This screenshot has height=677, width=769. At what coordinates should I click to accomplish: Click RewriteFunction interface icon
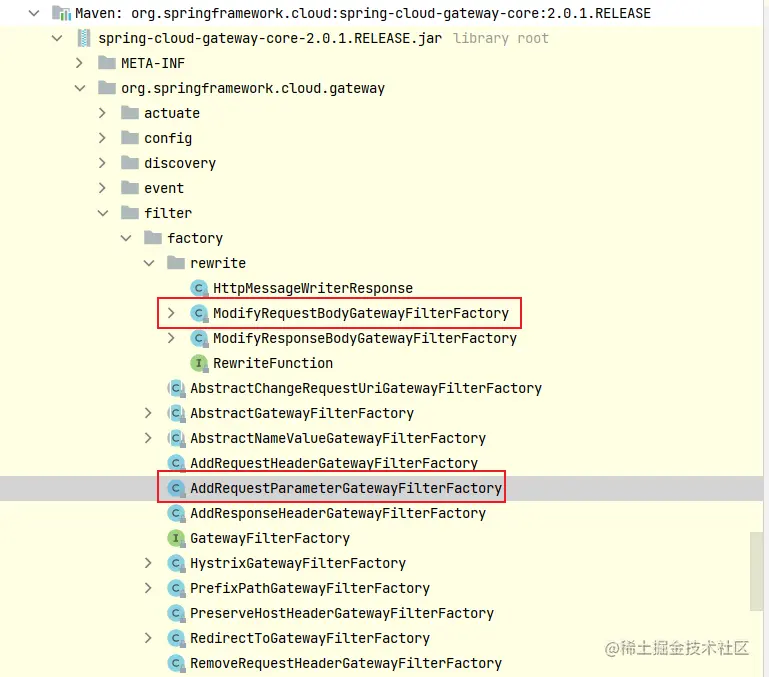tap(199, 364)
